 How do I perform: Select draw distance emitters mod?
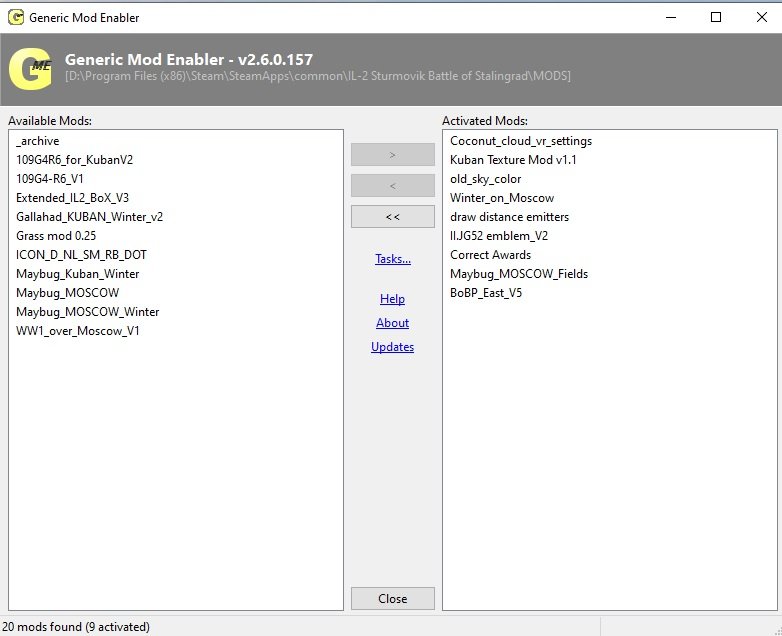[509, 217]
